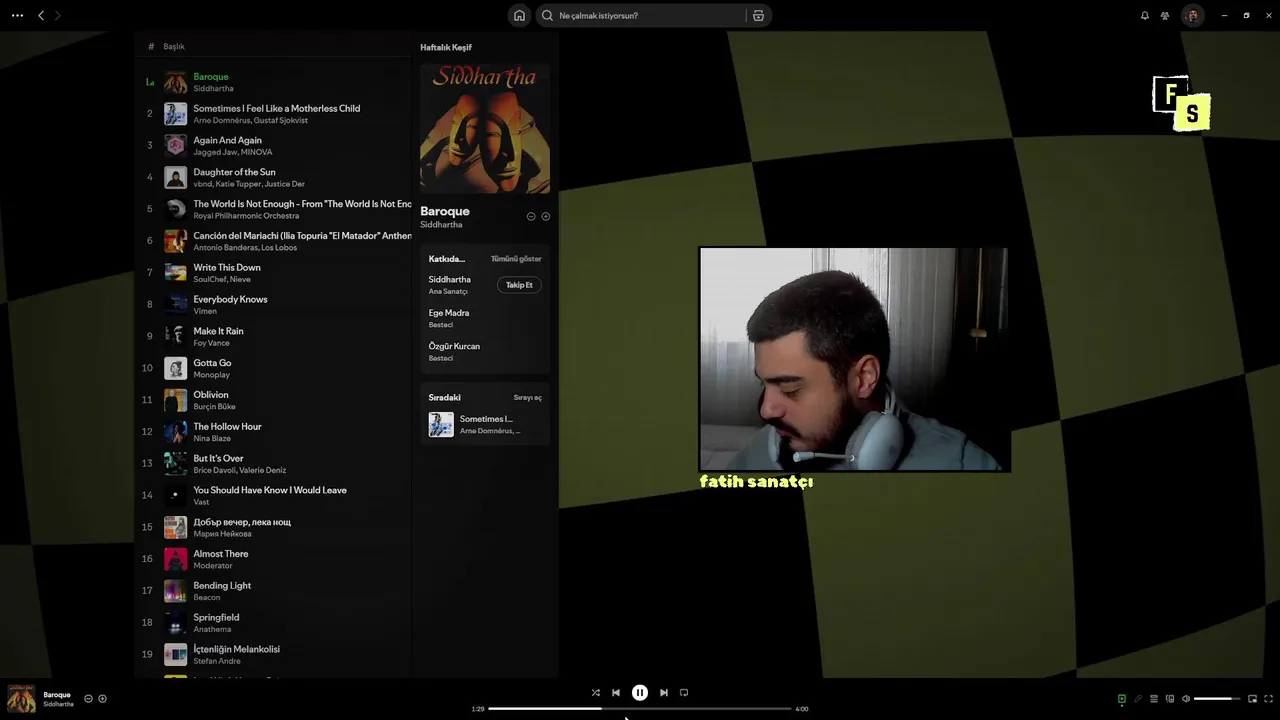Open the Home page
Viewport: 1280px width, 720px height.
click(x=519, y=15)
